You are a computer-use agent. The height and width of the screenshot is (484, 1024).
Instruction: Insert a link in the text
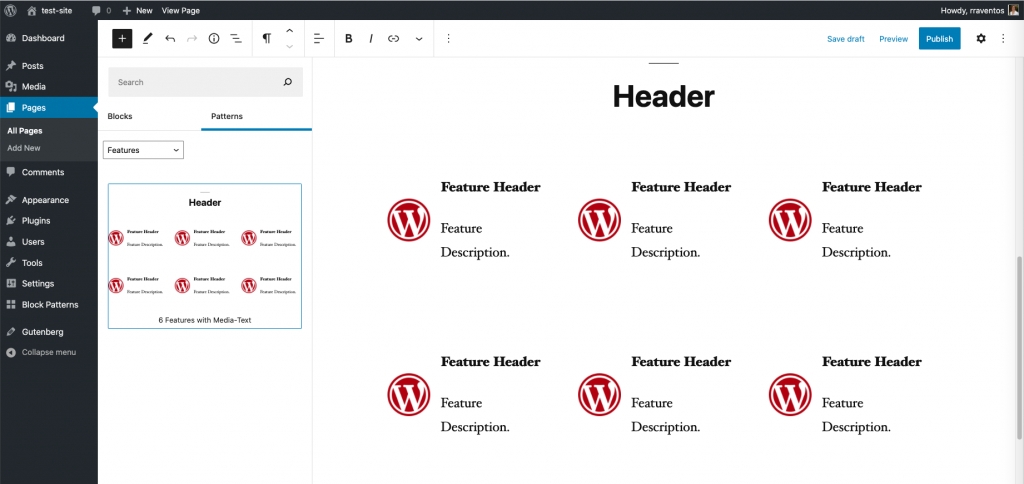click(393, 39)
